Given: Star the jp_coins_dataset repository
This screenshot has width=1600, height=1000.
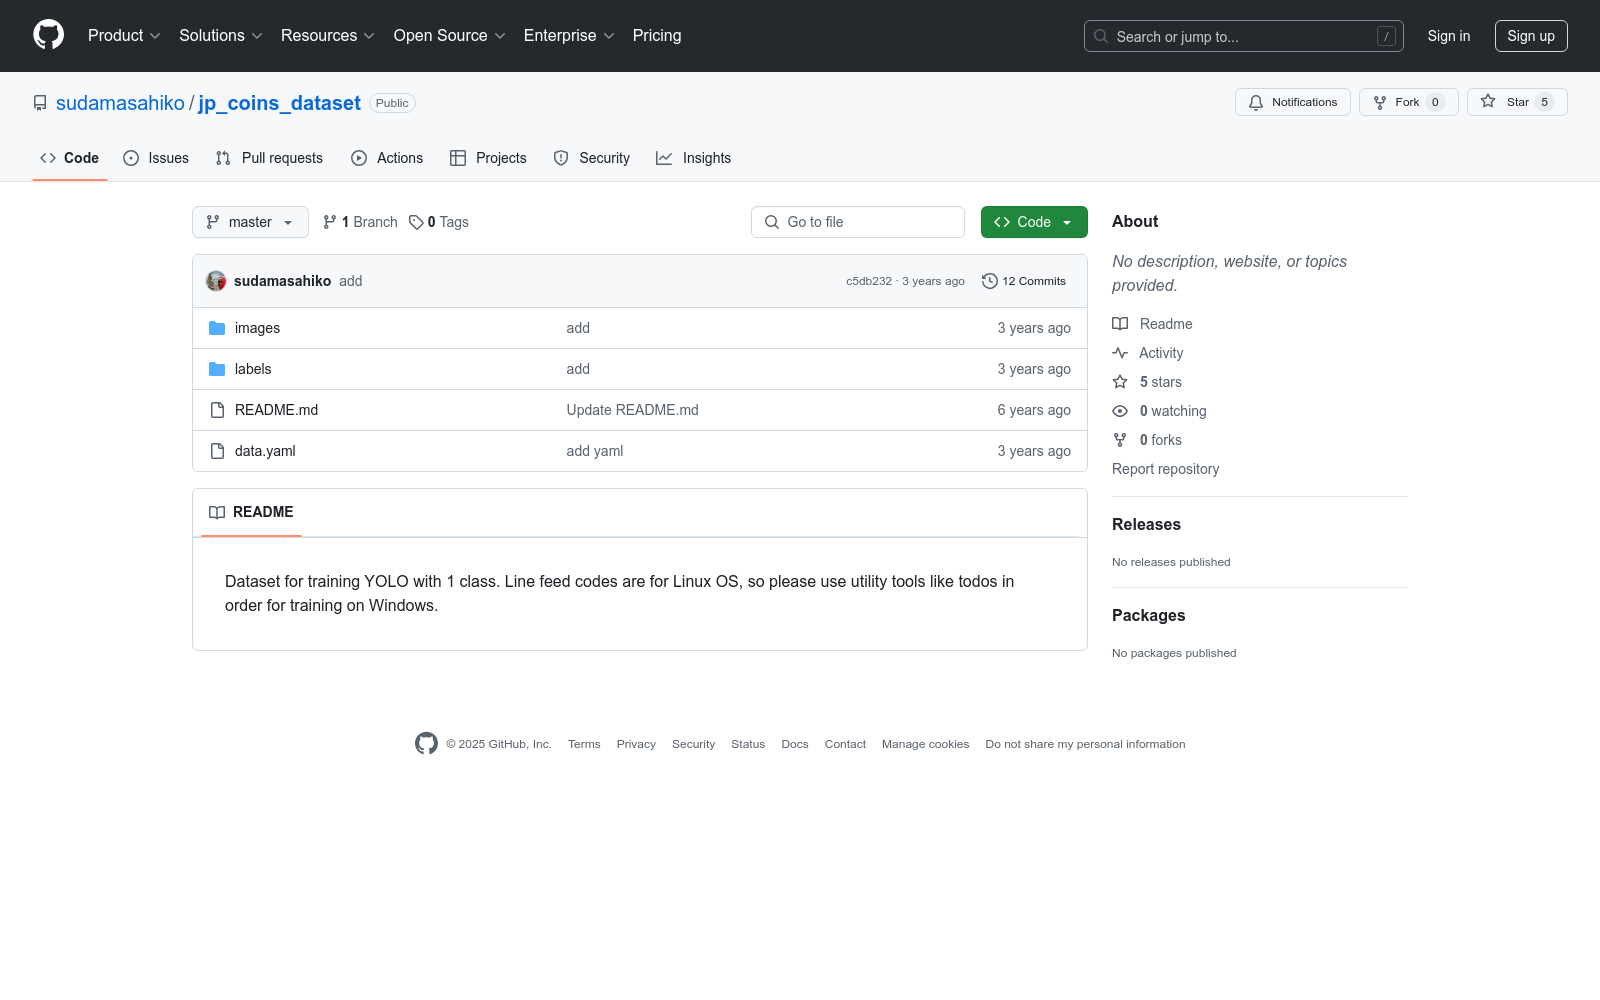Looking at the screenshot, I should coord(1517,102).
